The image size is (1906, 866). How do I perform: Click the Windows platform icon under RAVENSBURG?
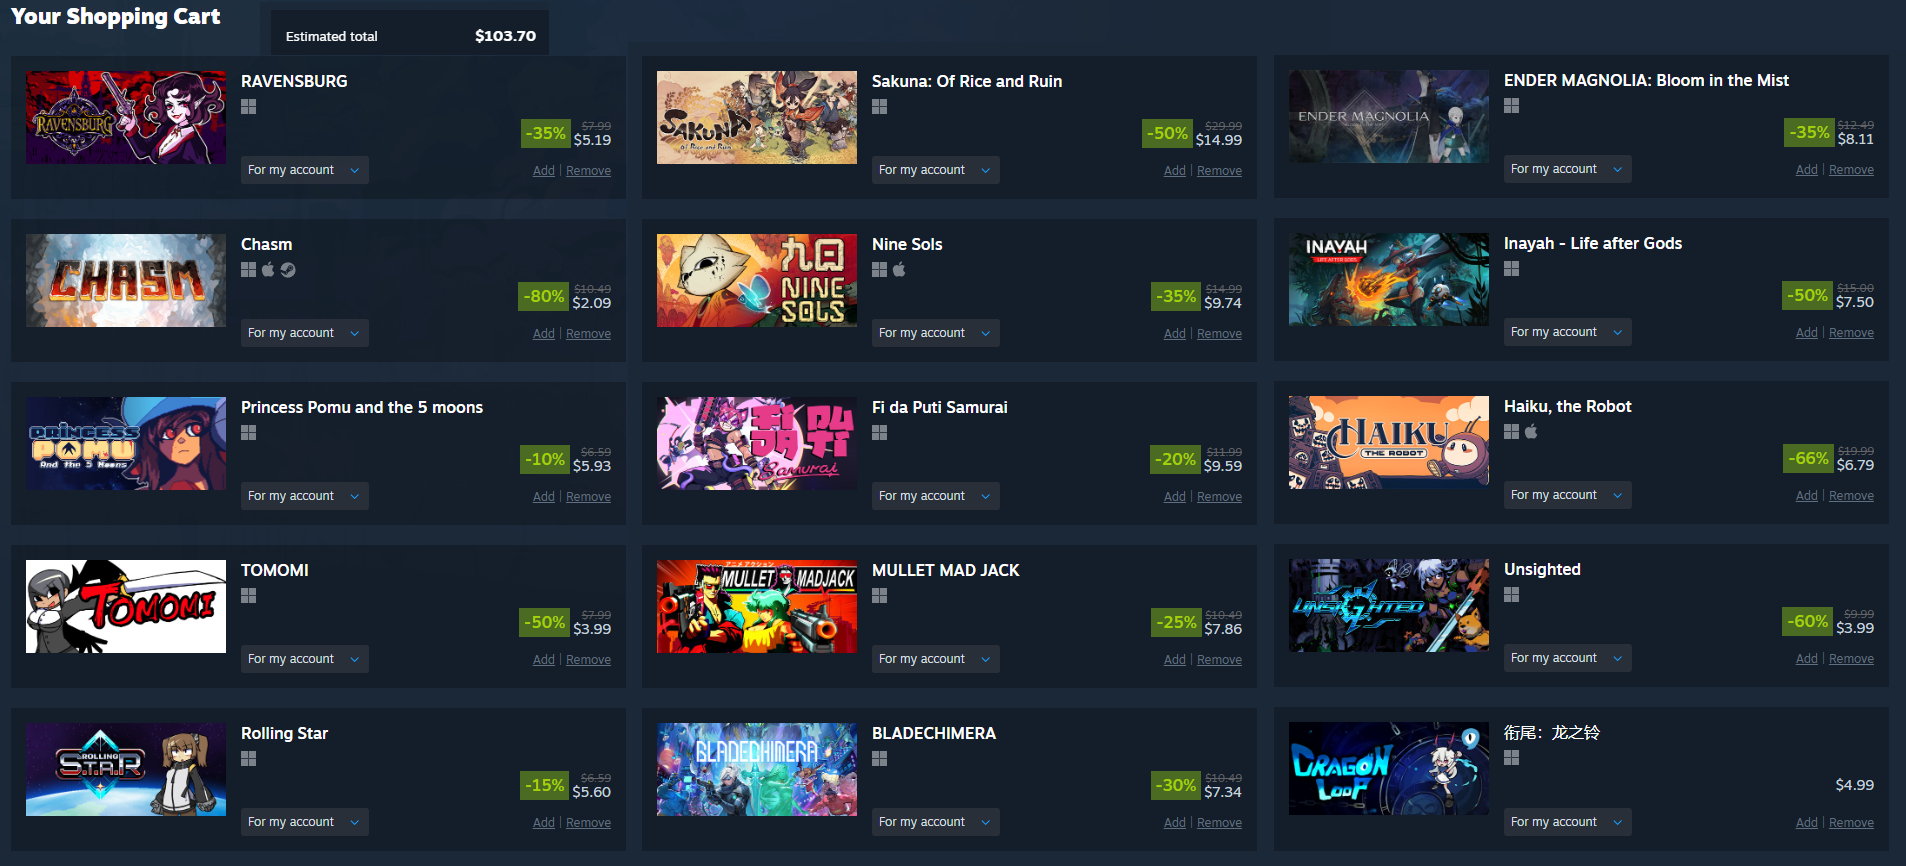249,107
